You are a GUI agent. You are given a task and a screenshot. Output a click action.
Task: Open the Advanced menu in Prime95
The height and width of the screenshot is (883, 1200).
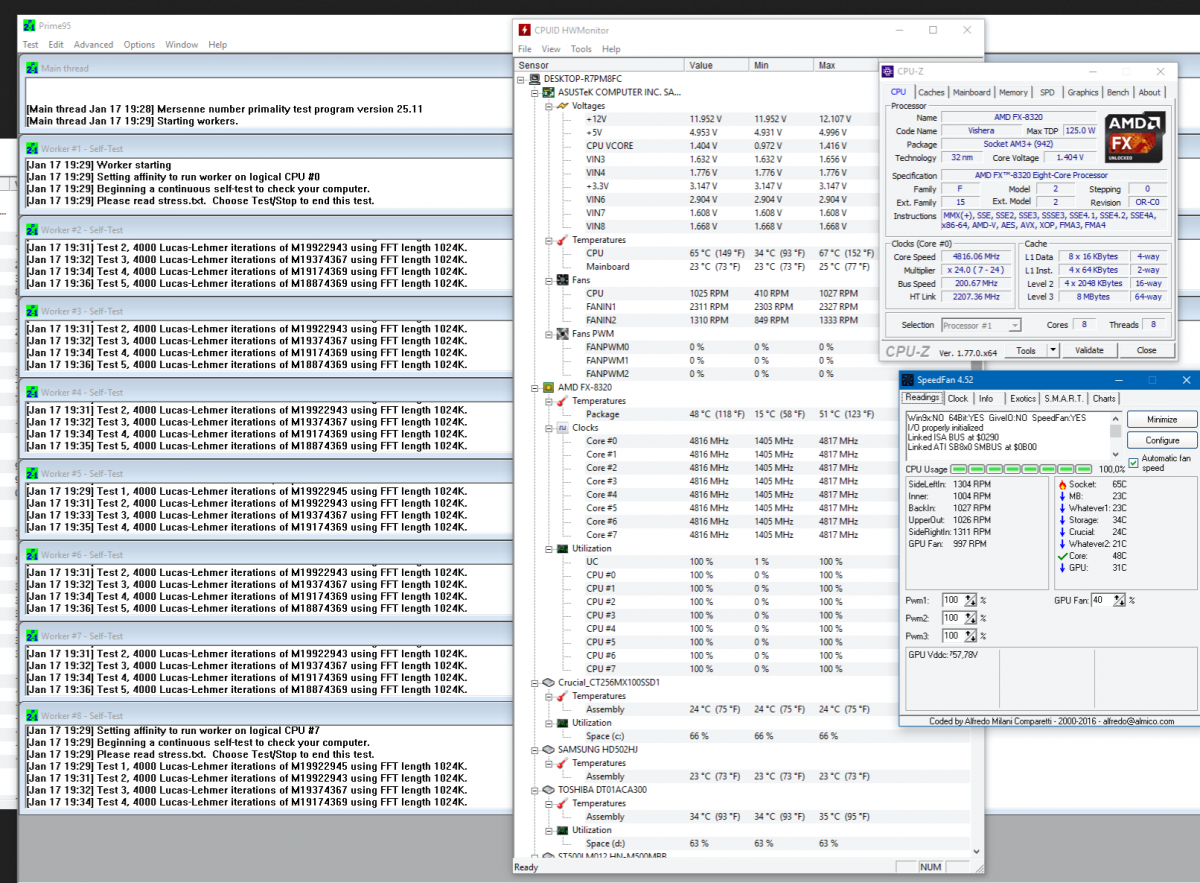(x=93, y=44)
